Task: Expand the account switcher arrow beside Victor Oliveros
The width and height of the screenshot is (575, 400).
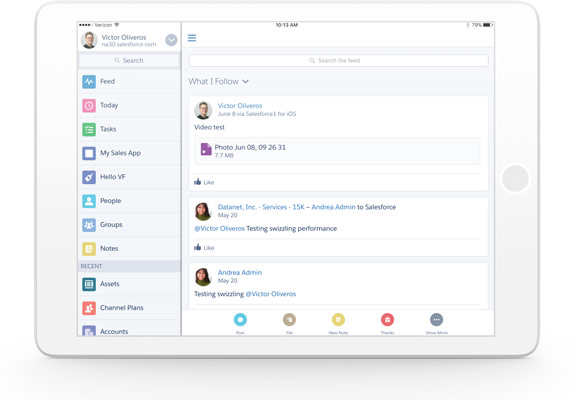Action: coord(171,40)
